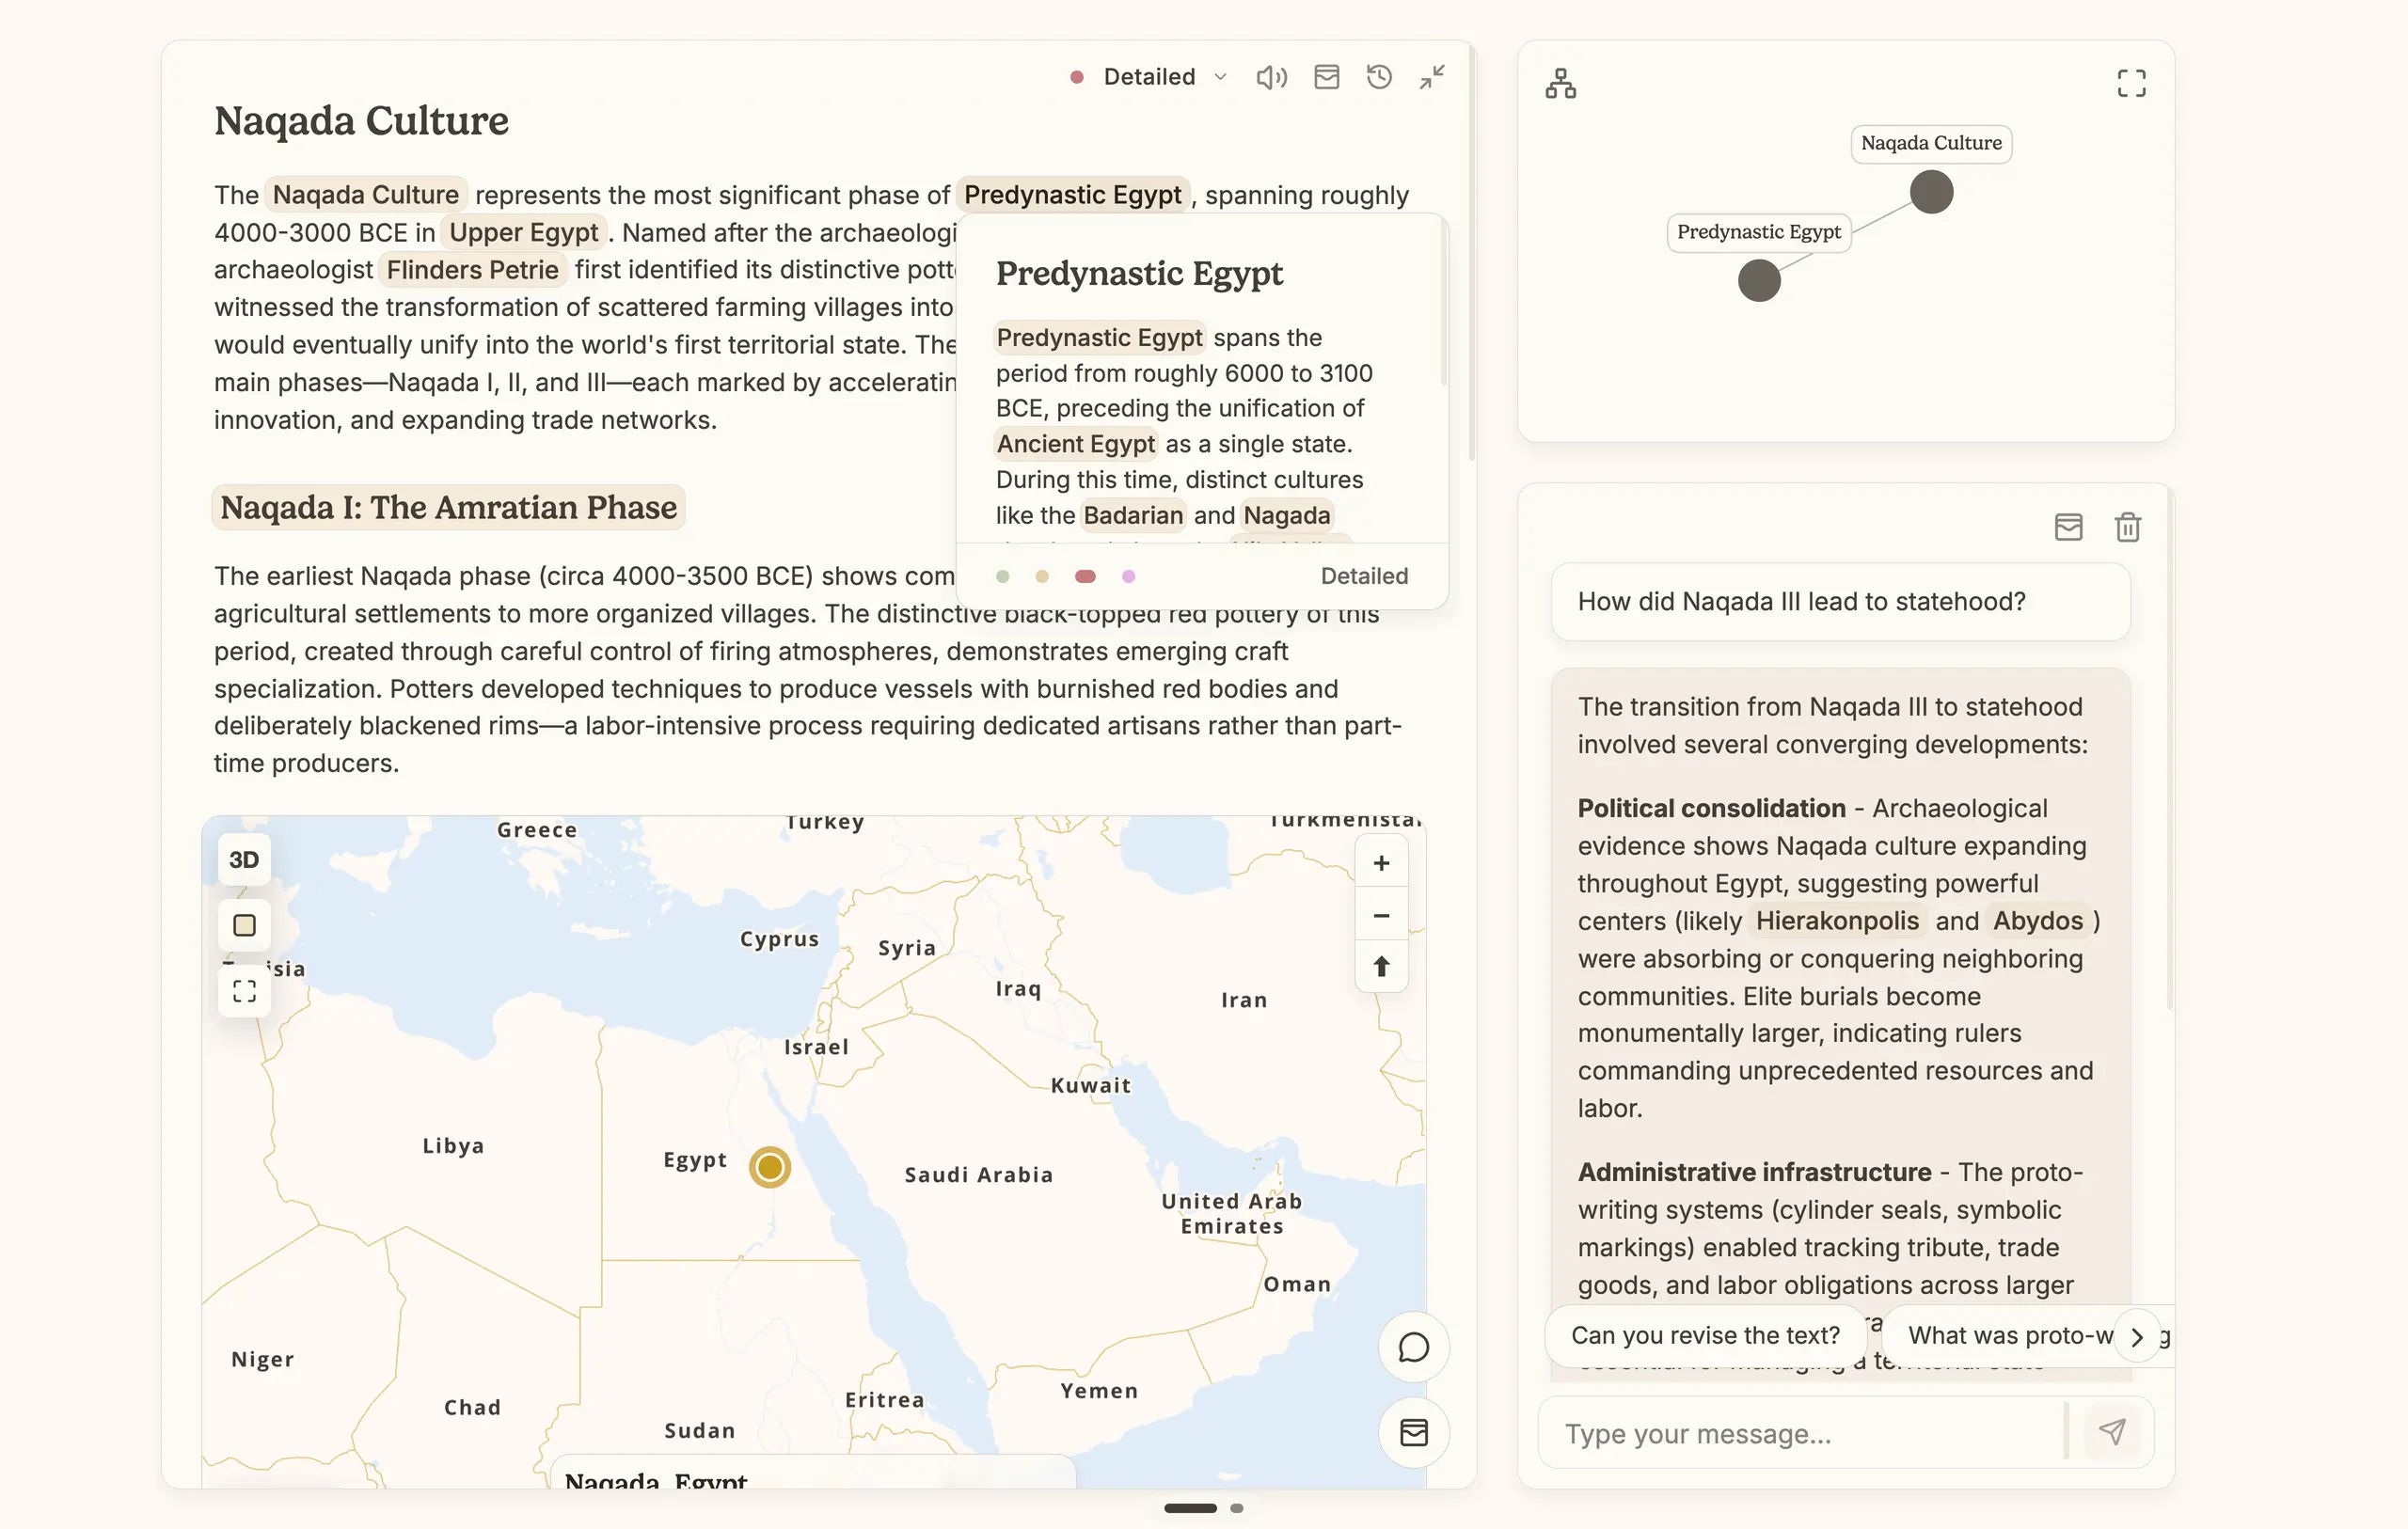Send the chat message with the paper plane icon

coord(2112,1432)
